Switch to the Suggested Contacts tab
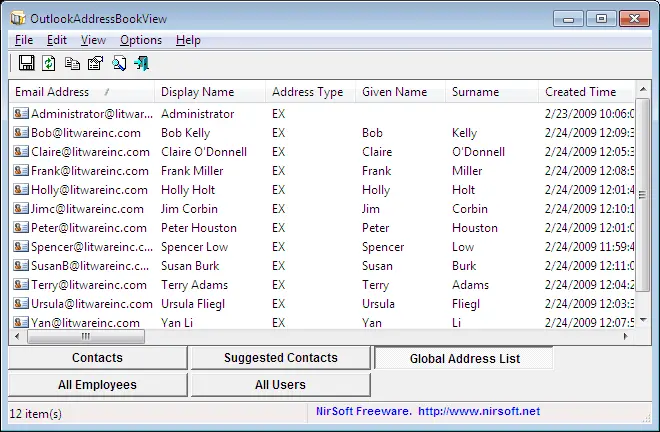Screen dimensions: 660x432 pyautogui.click(x=280, y=358)
